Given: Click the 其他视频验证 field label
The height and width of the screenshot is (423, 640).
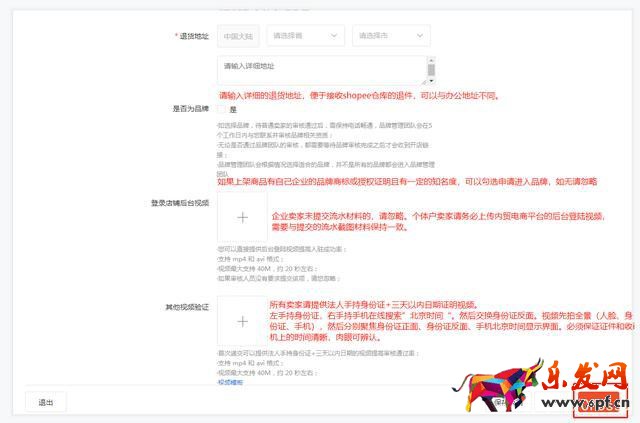Looking at the screenshot, I should coord(187,306).
